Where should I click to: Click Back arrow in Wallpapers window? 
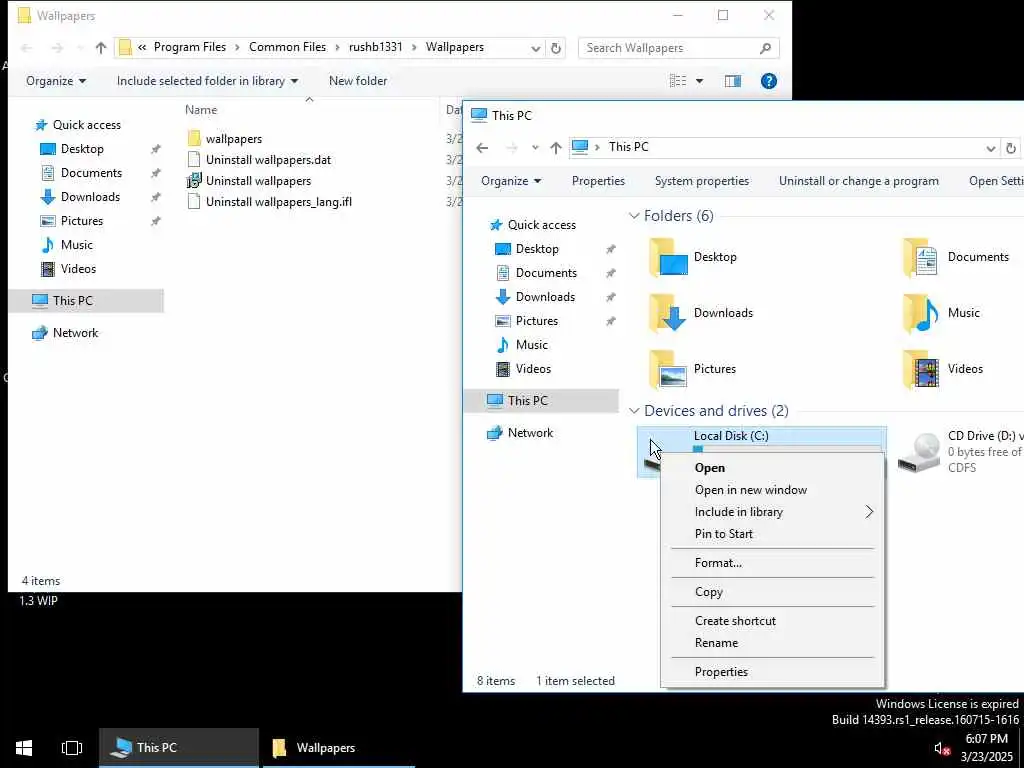(27, 48)
